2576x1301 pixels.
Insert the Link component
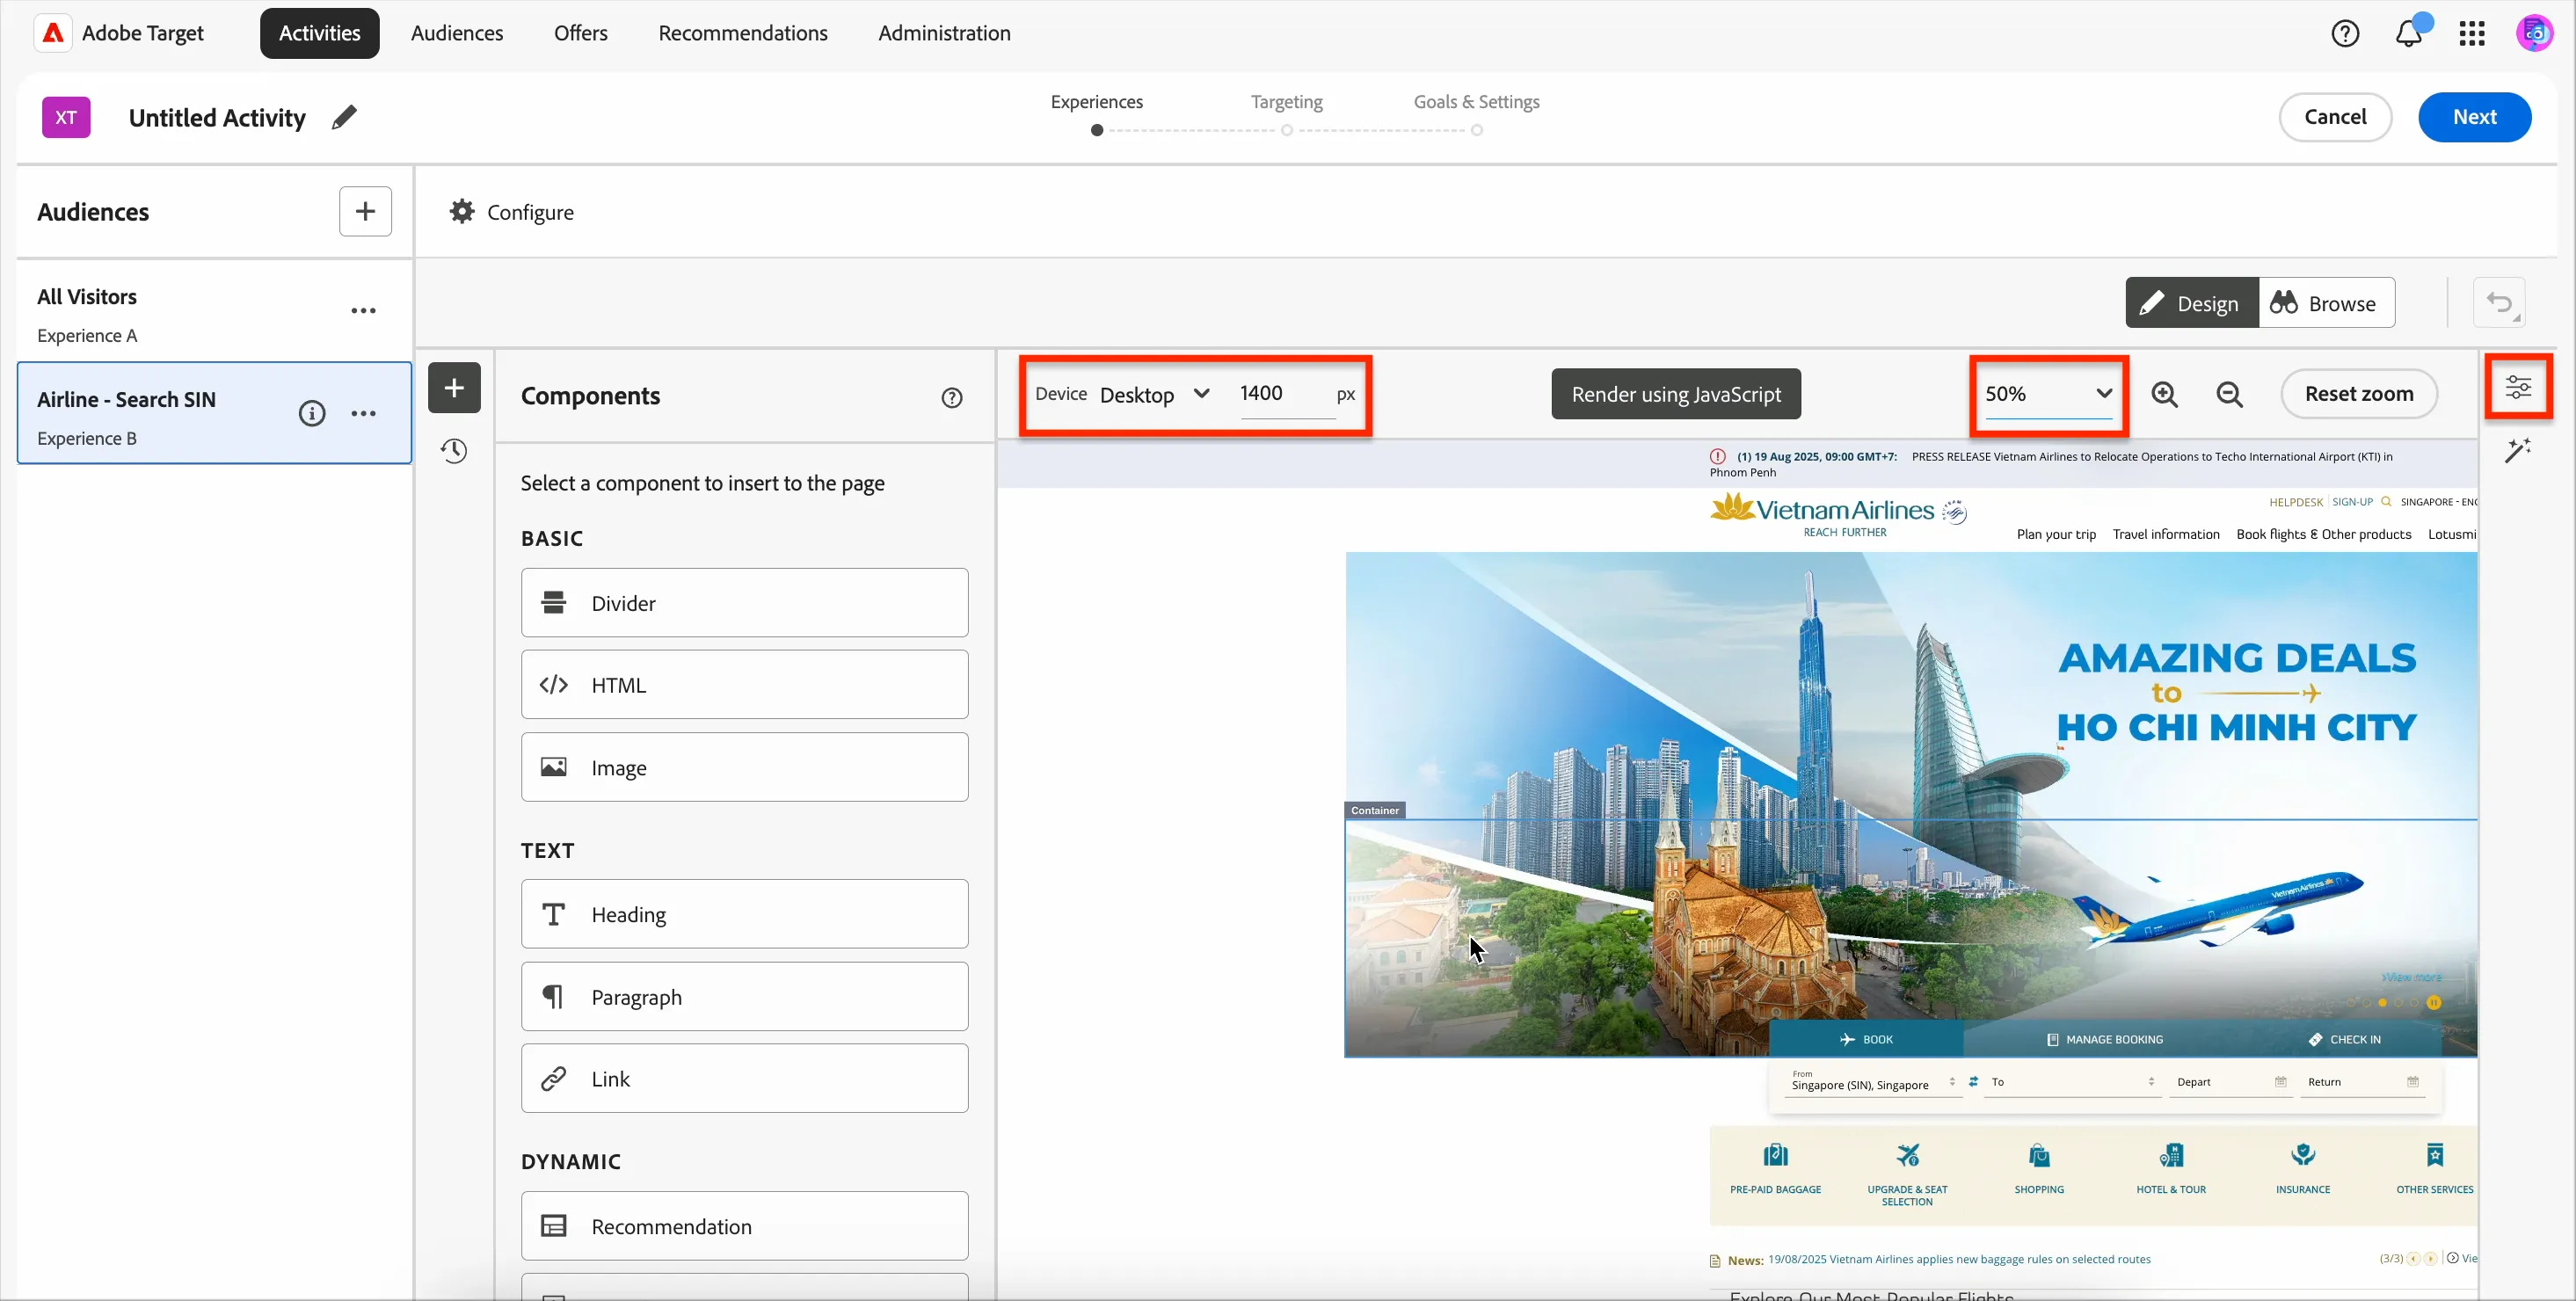point(744,1079)
